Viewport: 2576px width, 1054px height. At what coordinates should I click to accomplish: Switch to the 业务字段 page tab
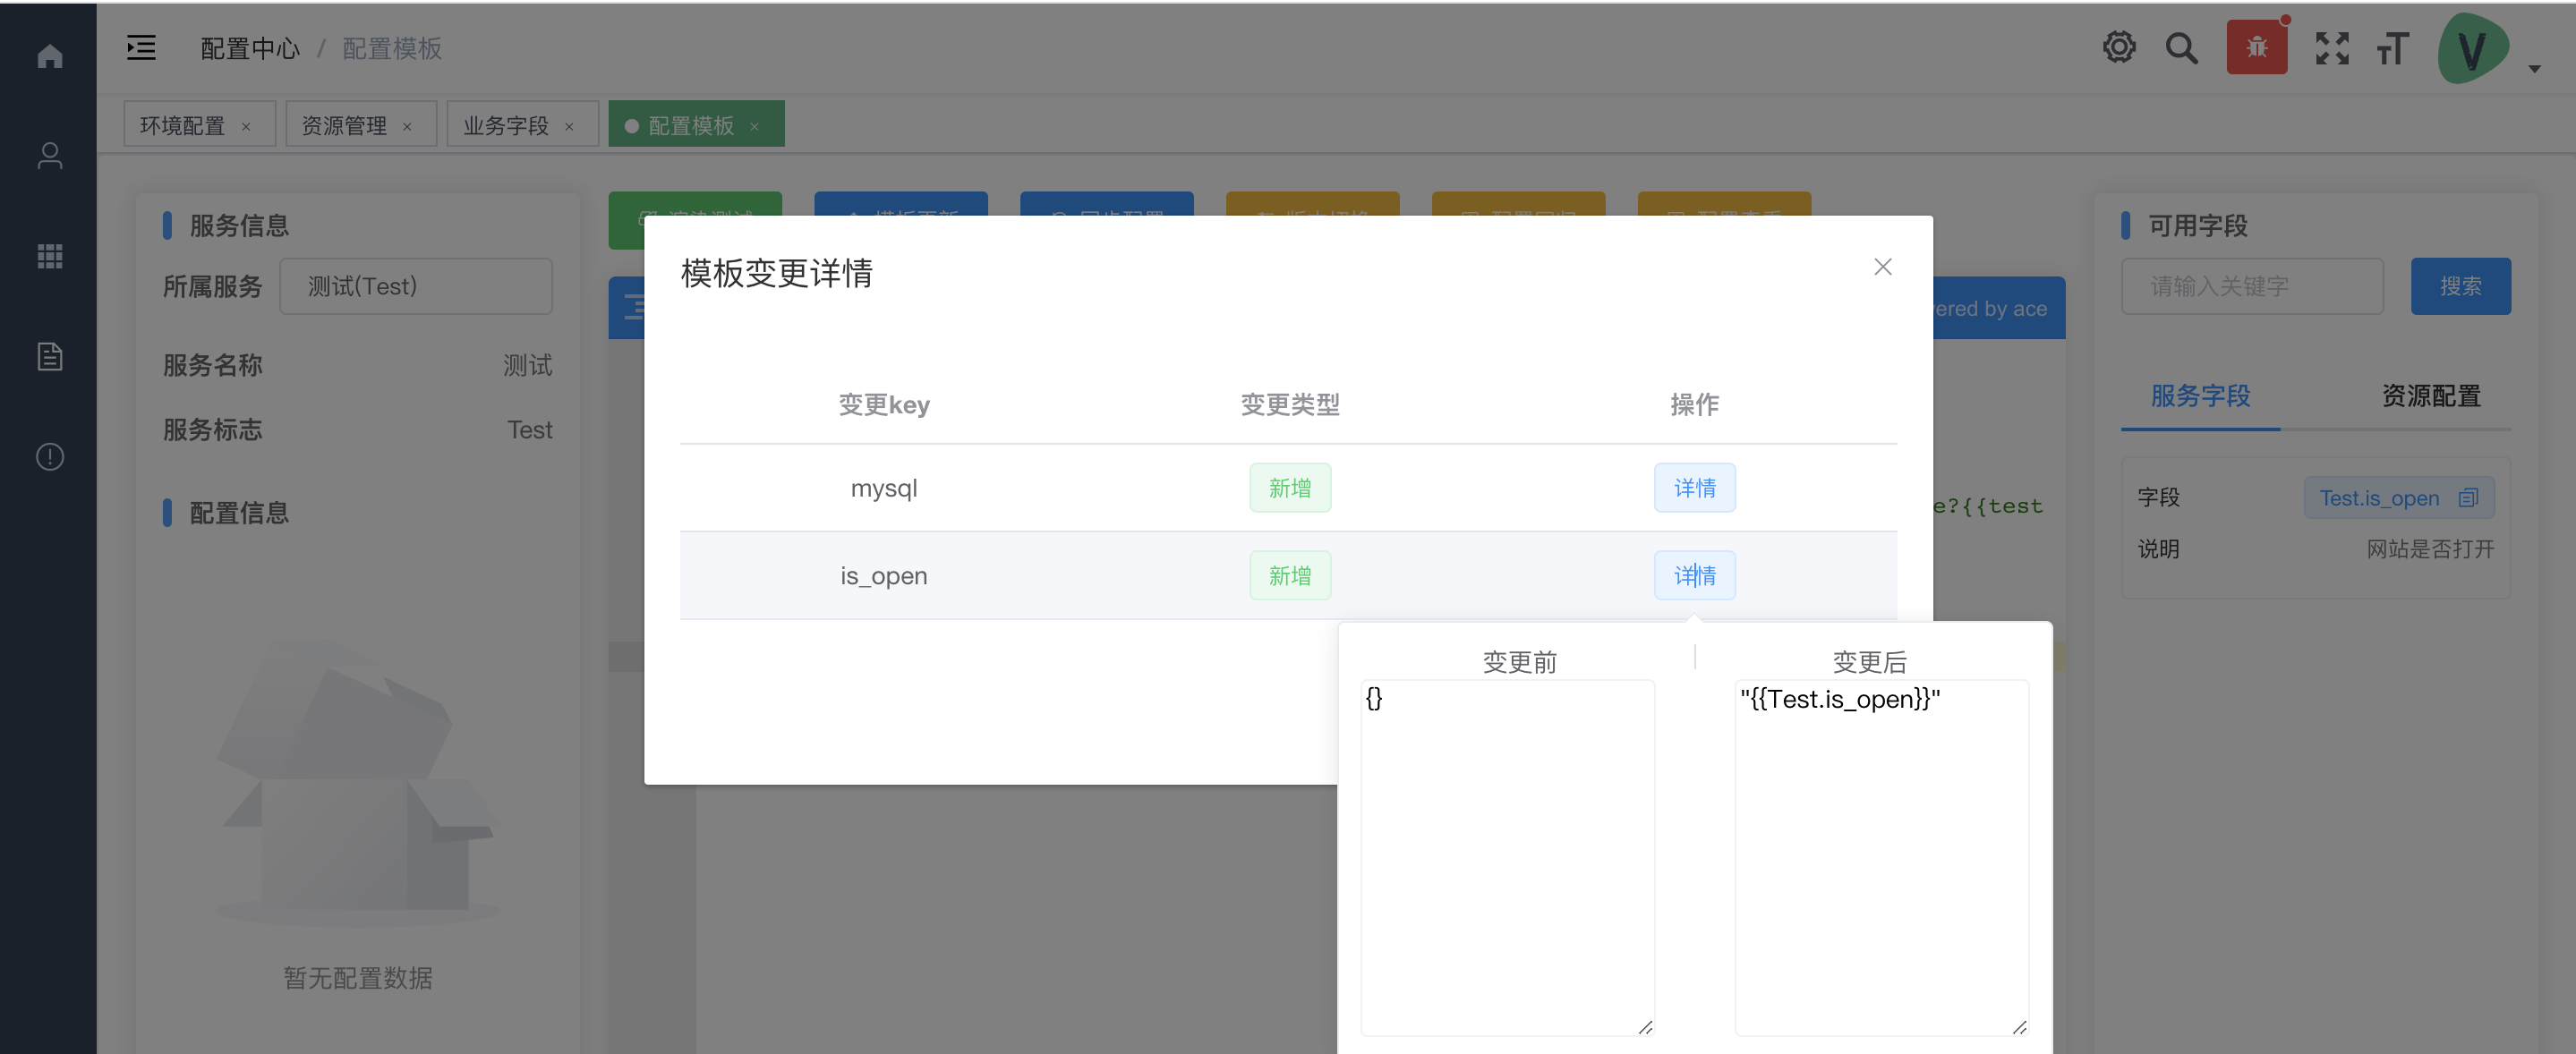click(x=506, y=125)
